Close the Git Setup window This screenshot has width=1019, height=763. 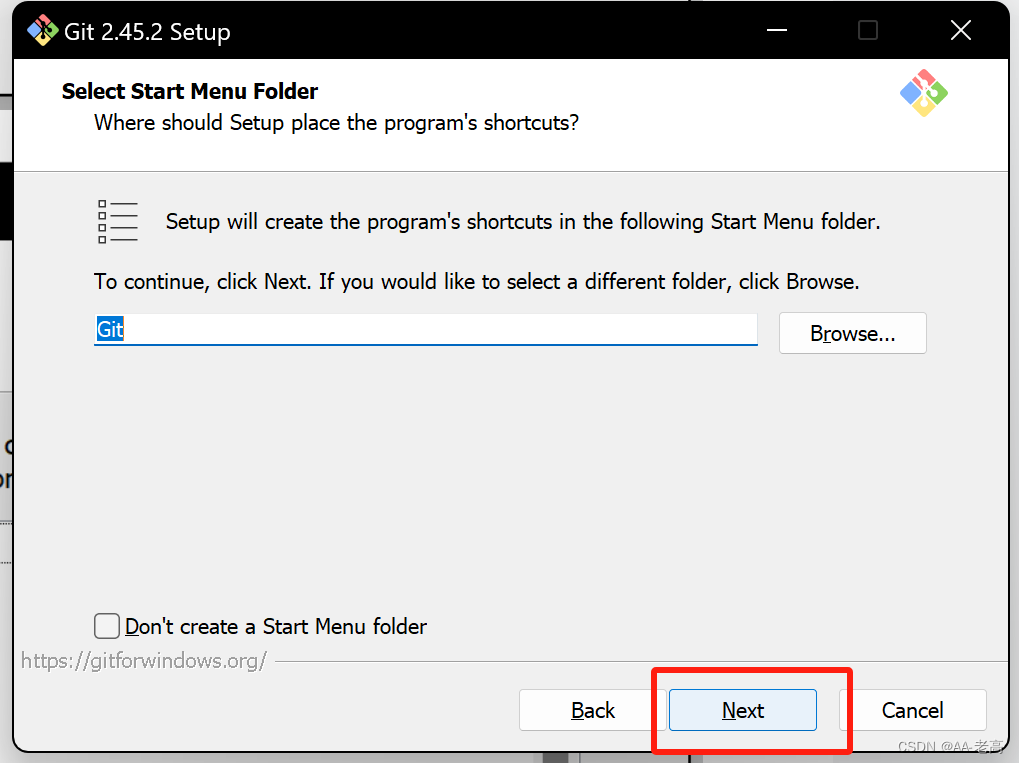[961, 30]
